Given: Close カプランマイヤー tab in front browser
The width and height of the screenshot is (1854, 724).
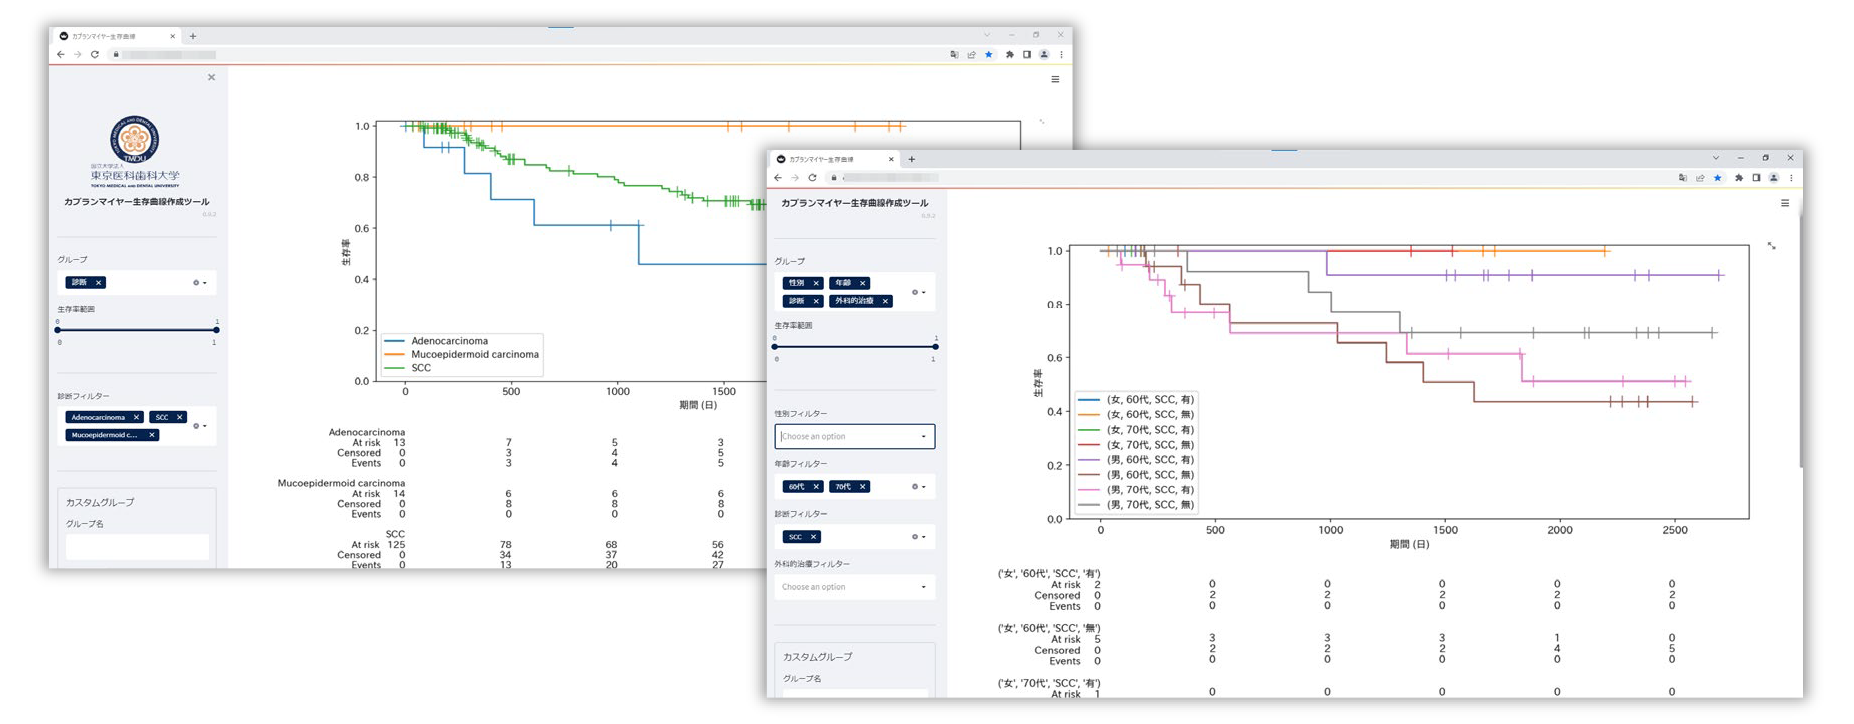Looking at the screenshot, I should tap(891, 159).
